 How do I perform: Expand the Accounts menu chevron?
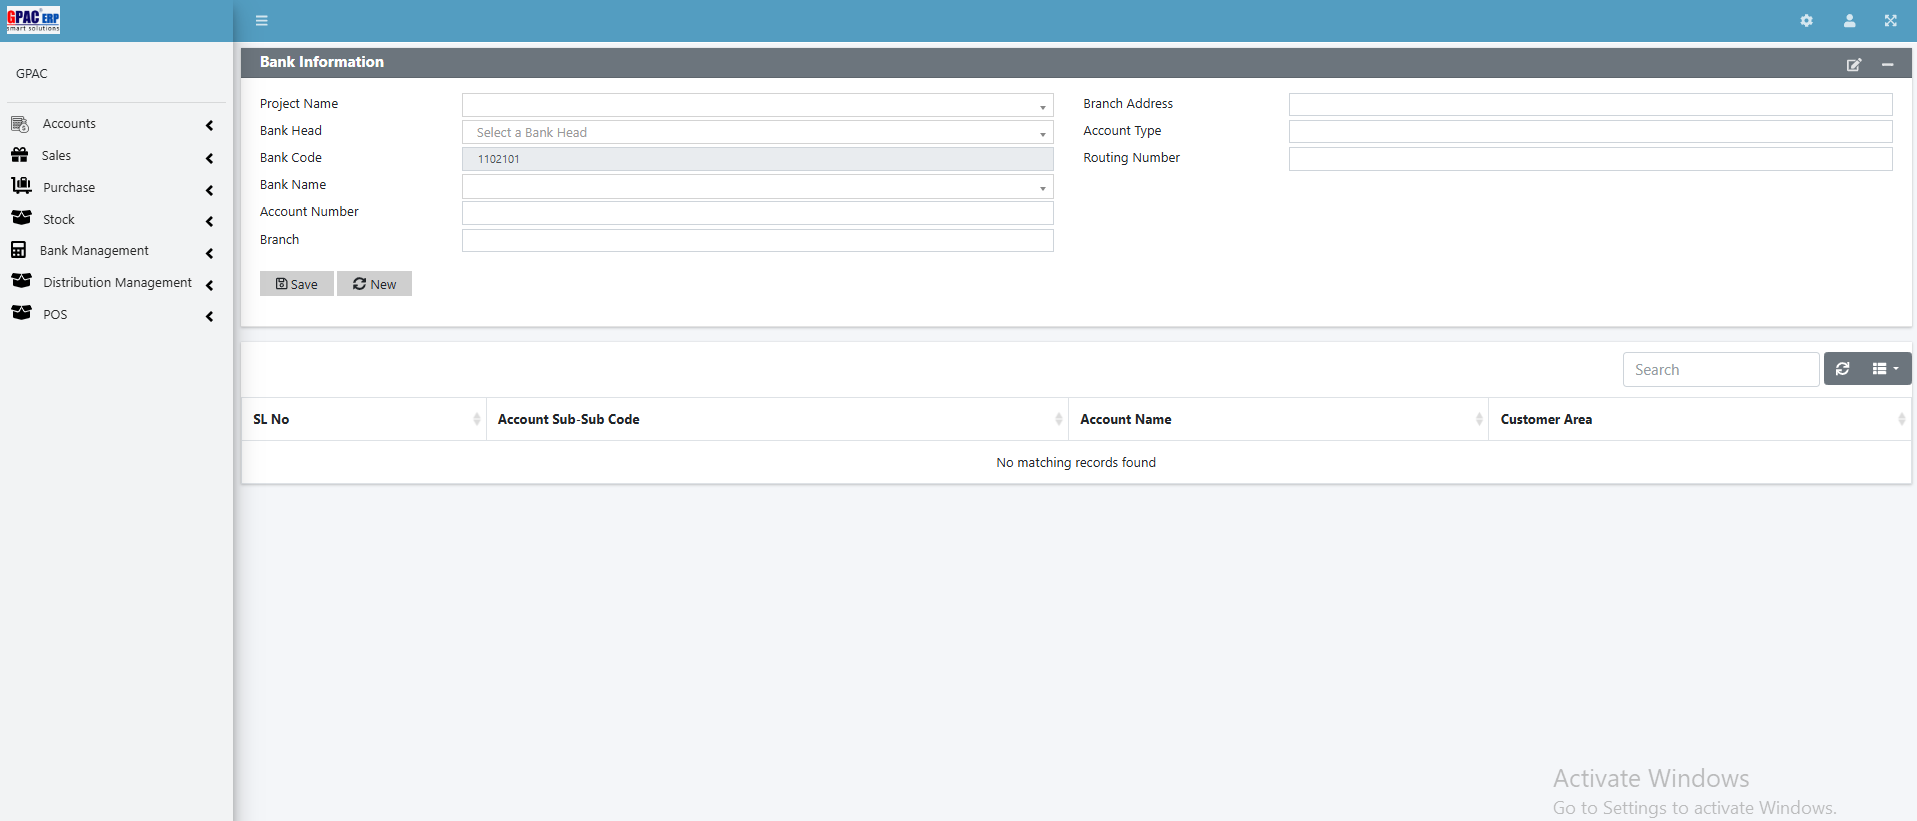tap(209, 126)
